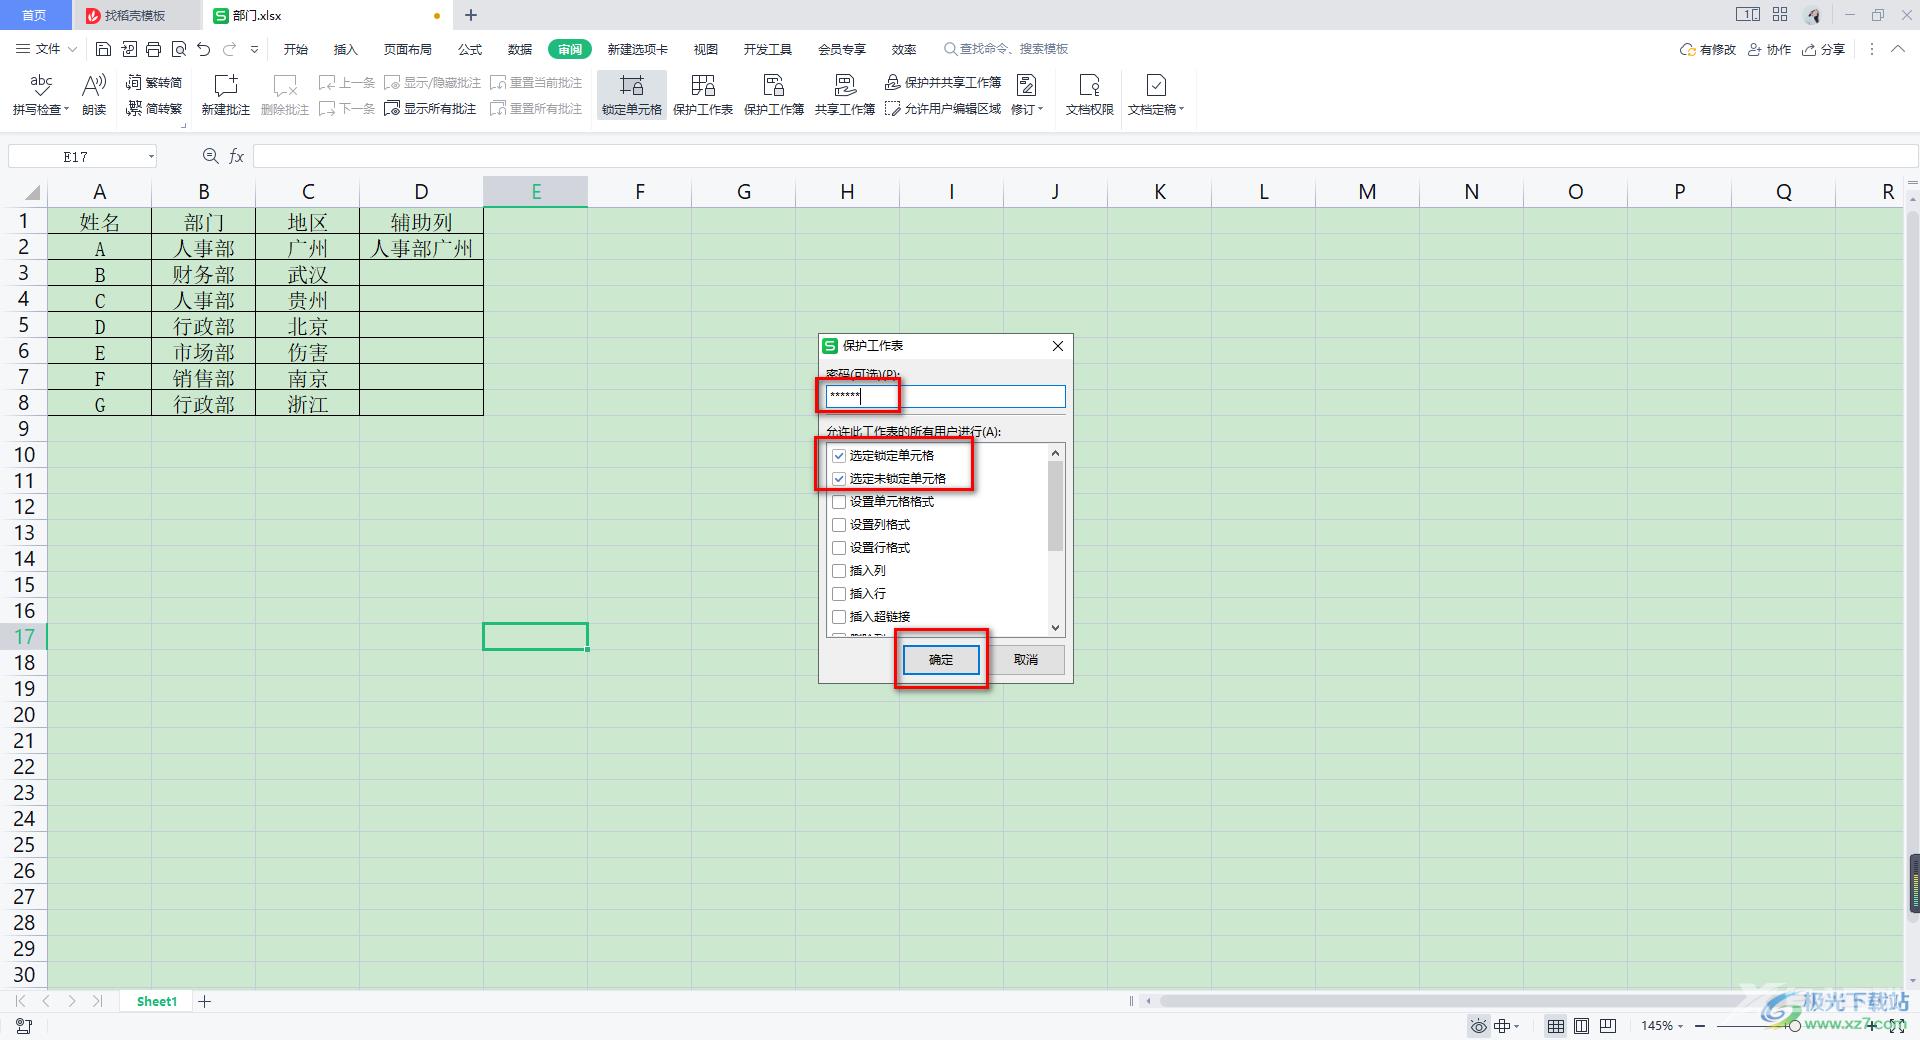Enable 插入列 checkbox
This screenshot has height=1040, width=1920.
point(839,570)
